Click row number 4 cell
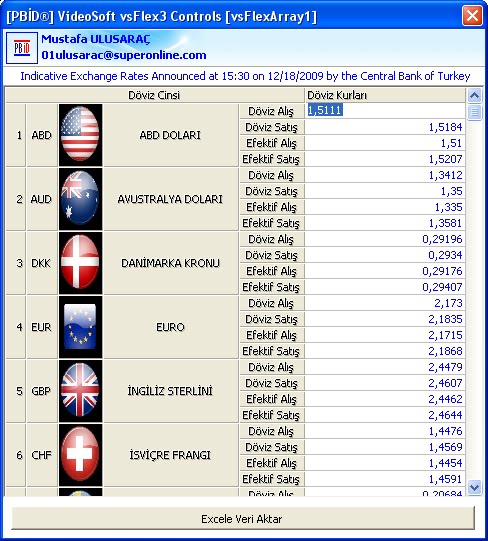This screenshot has width=488, height=541. click(16, 327)
